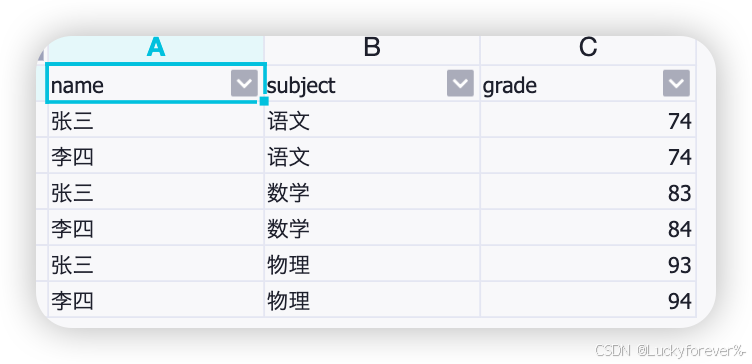Open the grade column filter dropdown
Viewport: 752px width, 364px height.
tap(676, 83)
